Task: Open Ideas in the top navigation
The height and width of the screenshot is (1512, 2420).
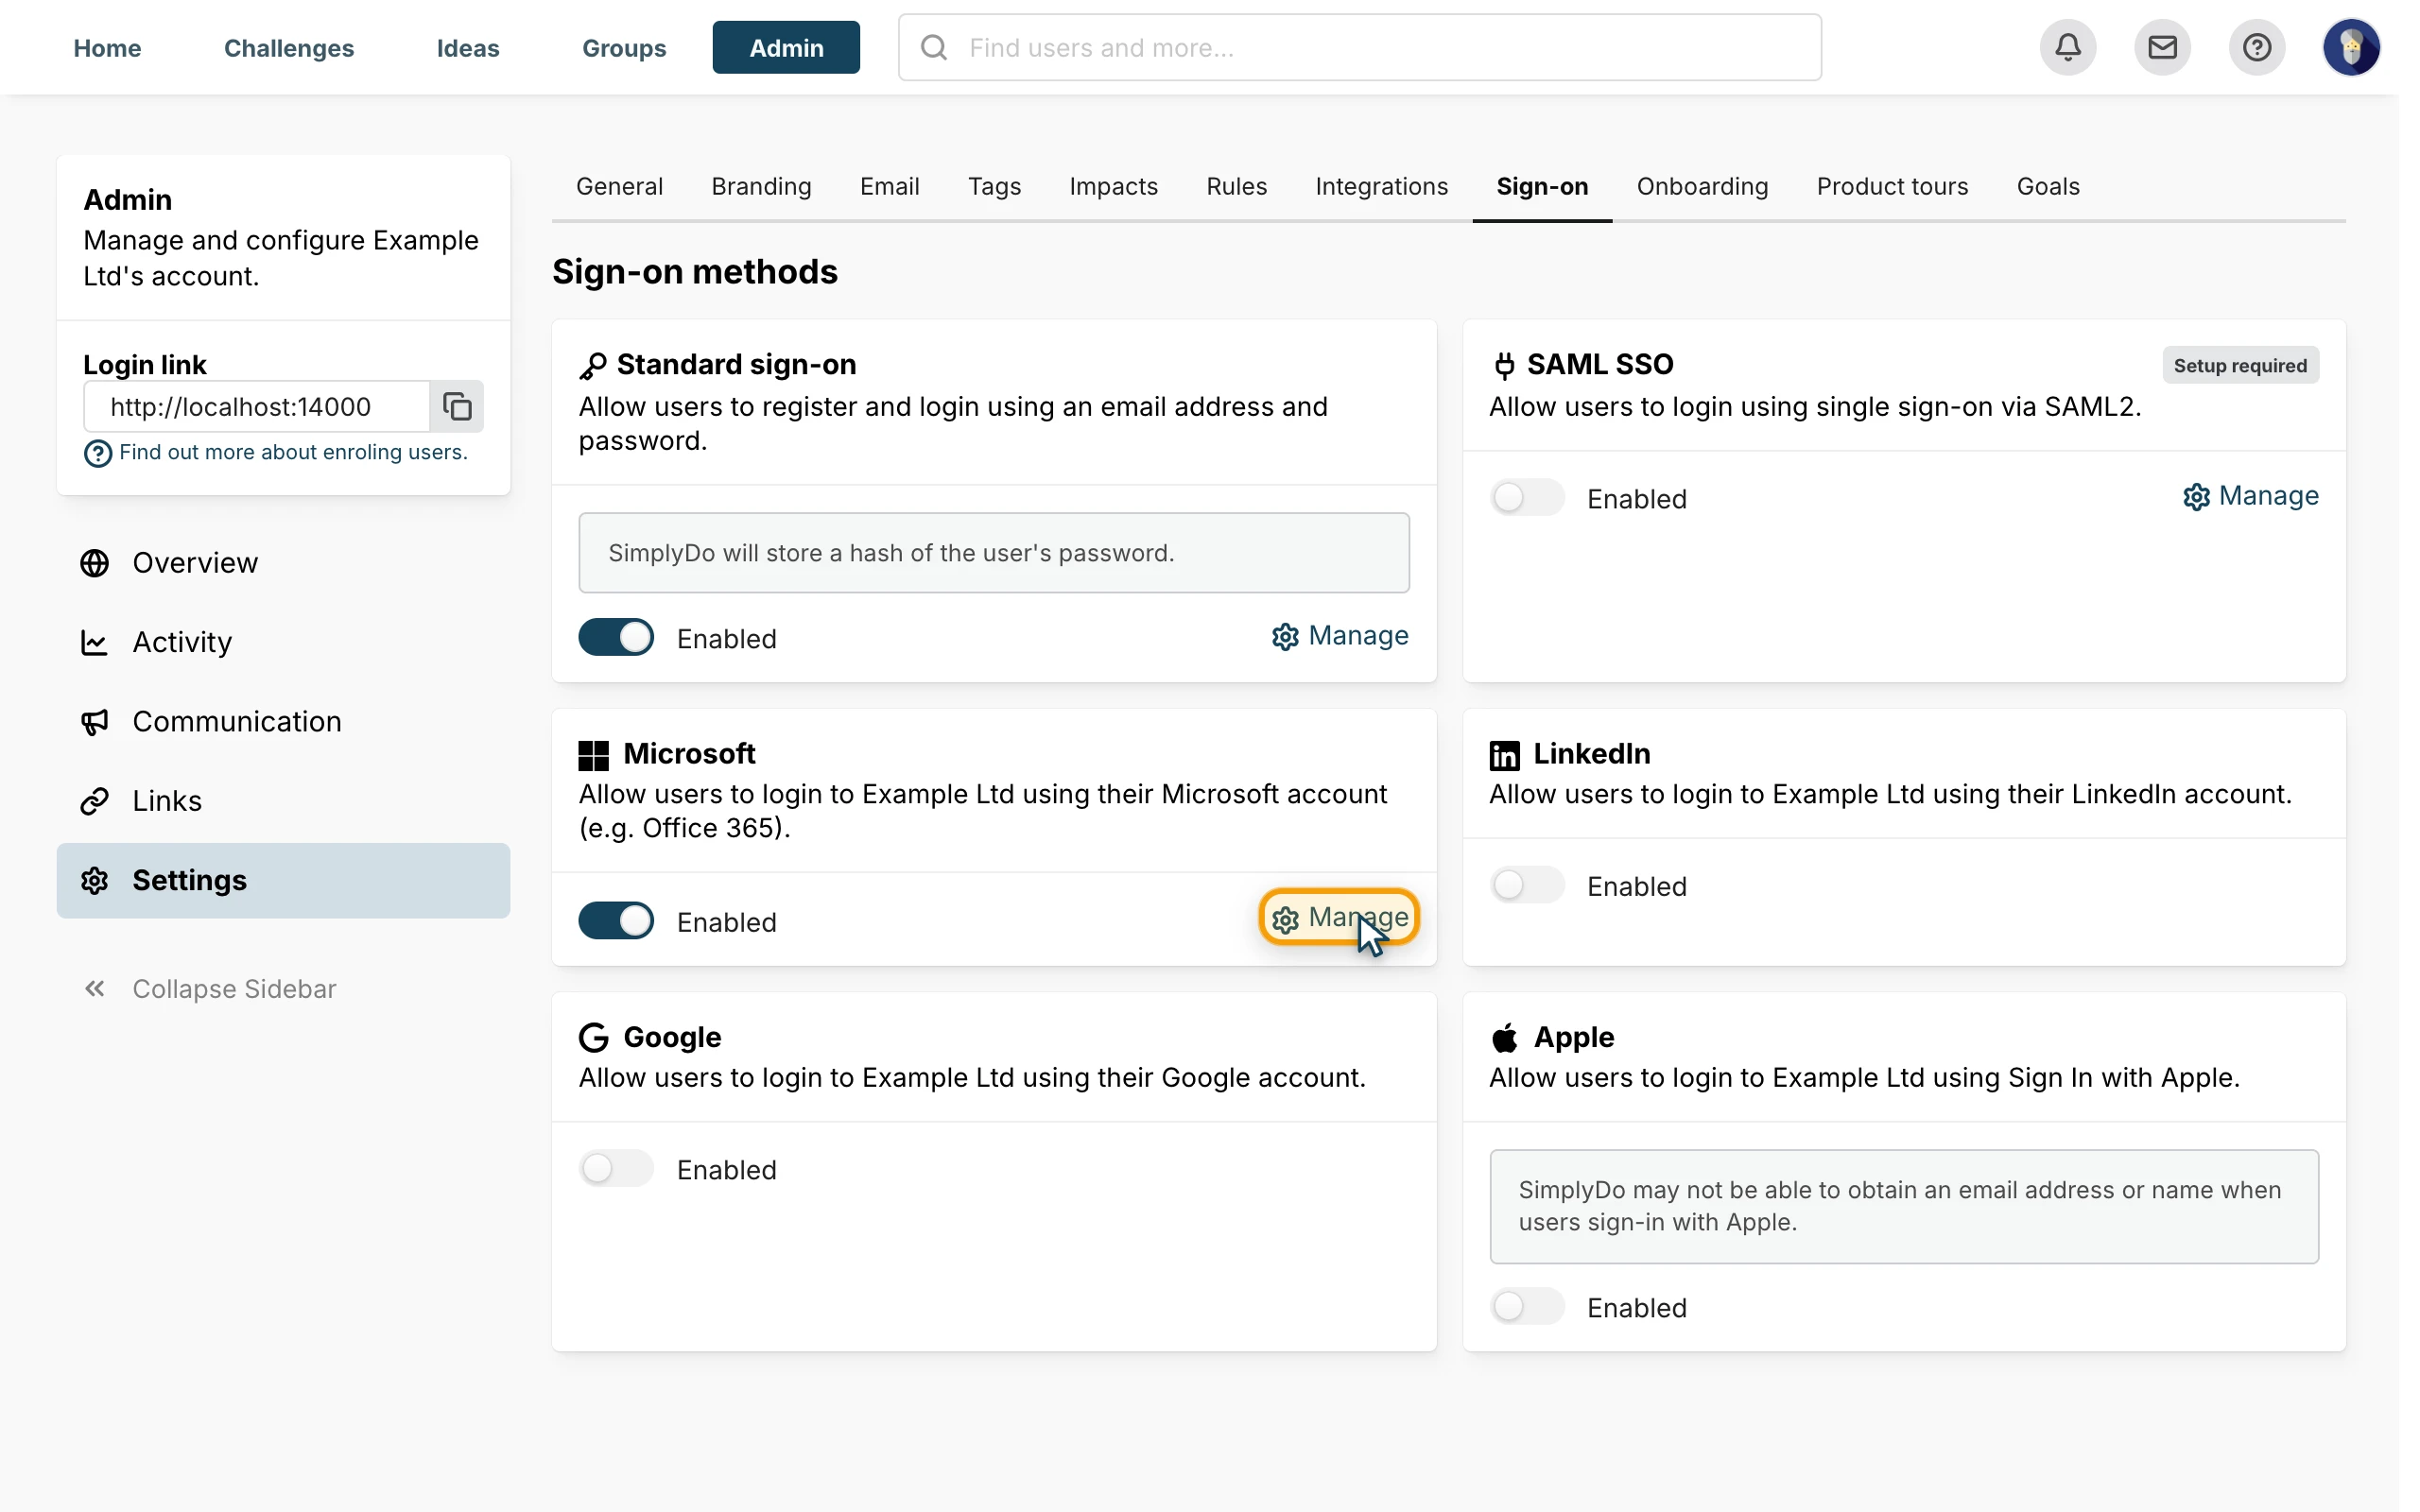Action: click(468, 47)
